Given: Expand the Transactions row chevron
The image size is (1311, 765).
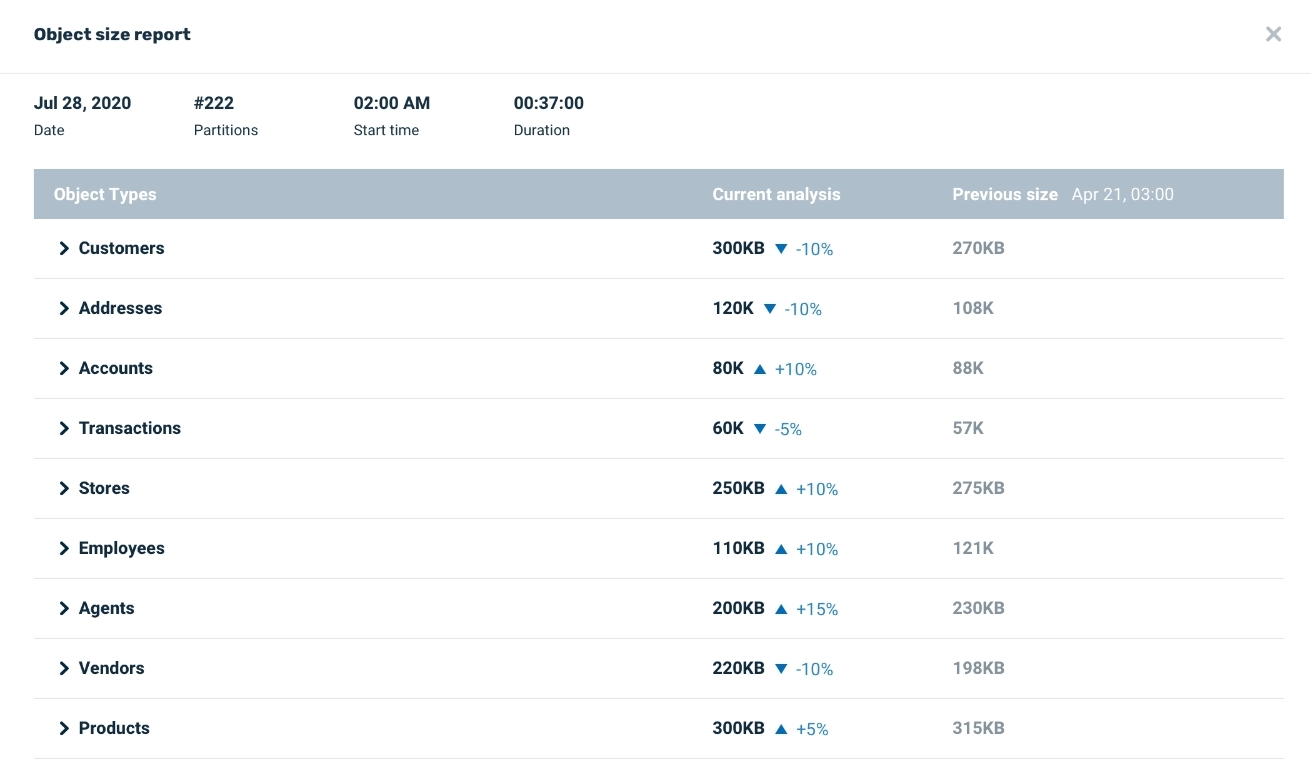Looking at the screenshot, I should (64, 428).
